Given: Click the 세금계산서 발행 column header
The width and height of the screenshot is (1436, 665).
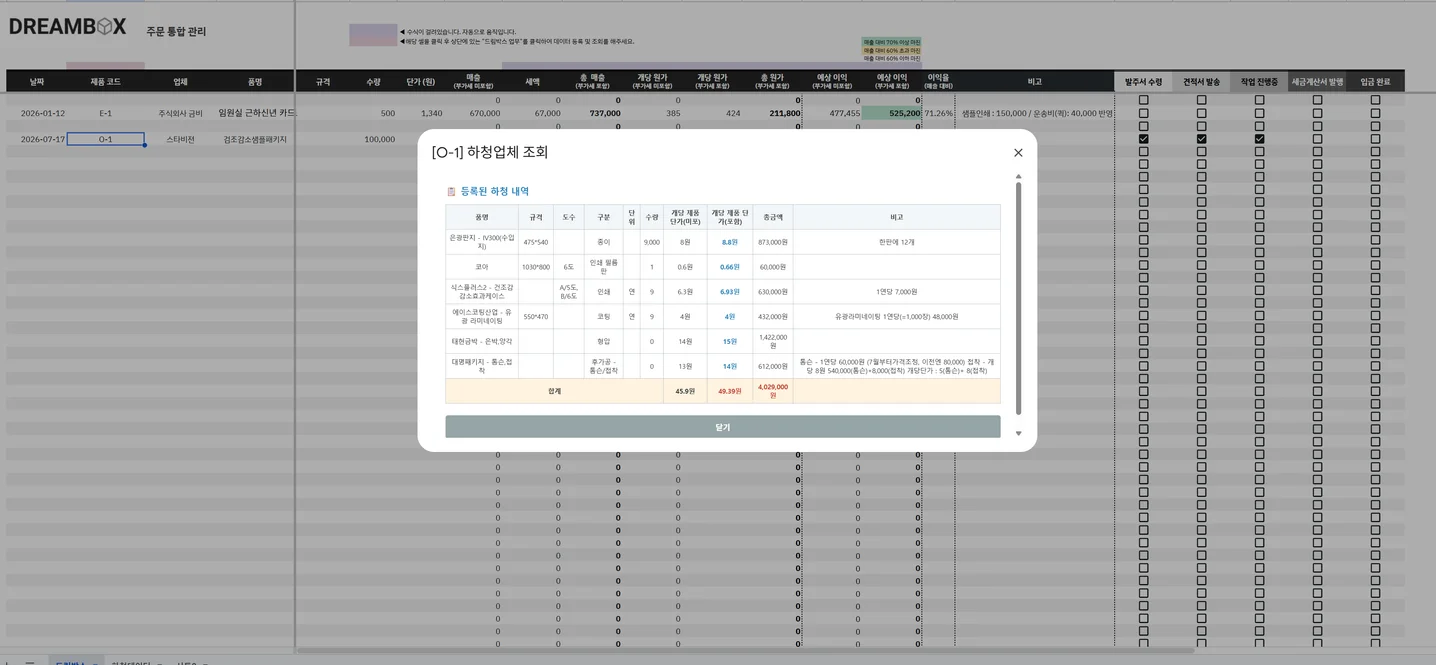Looking at the screenshot, I should (x=1317, y=81).
